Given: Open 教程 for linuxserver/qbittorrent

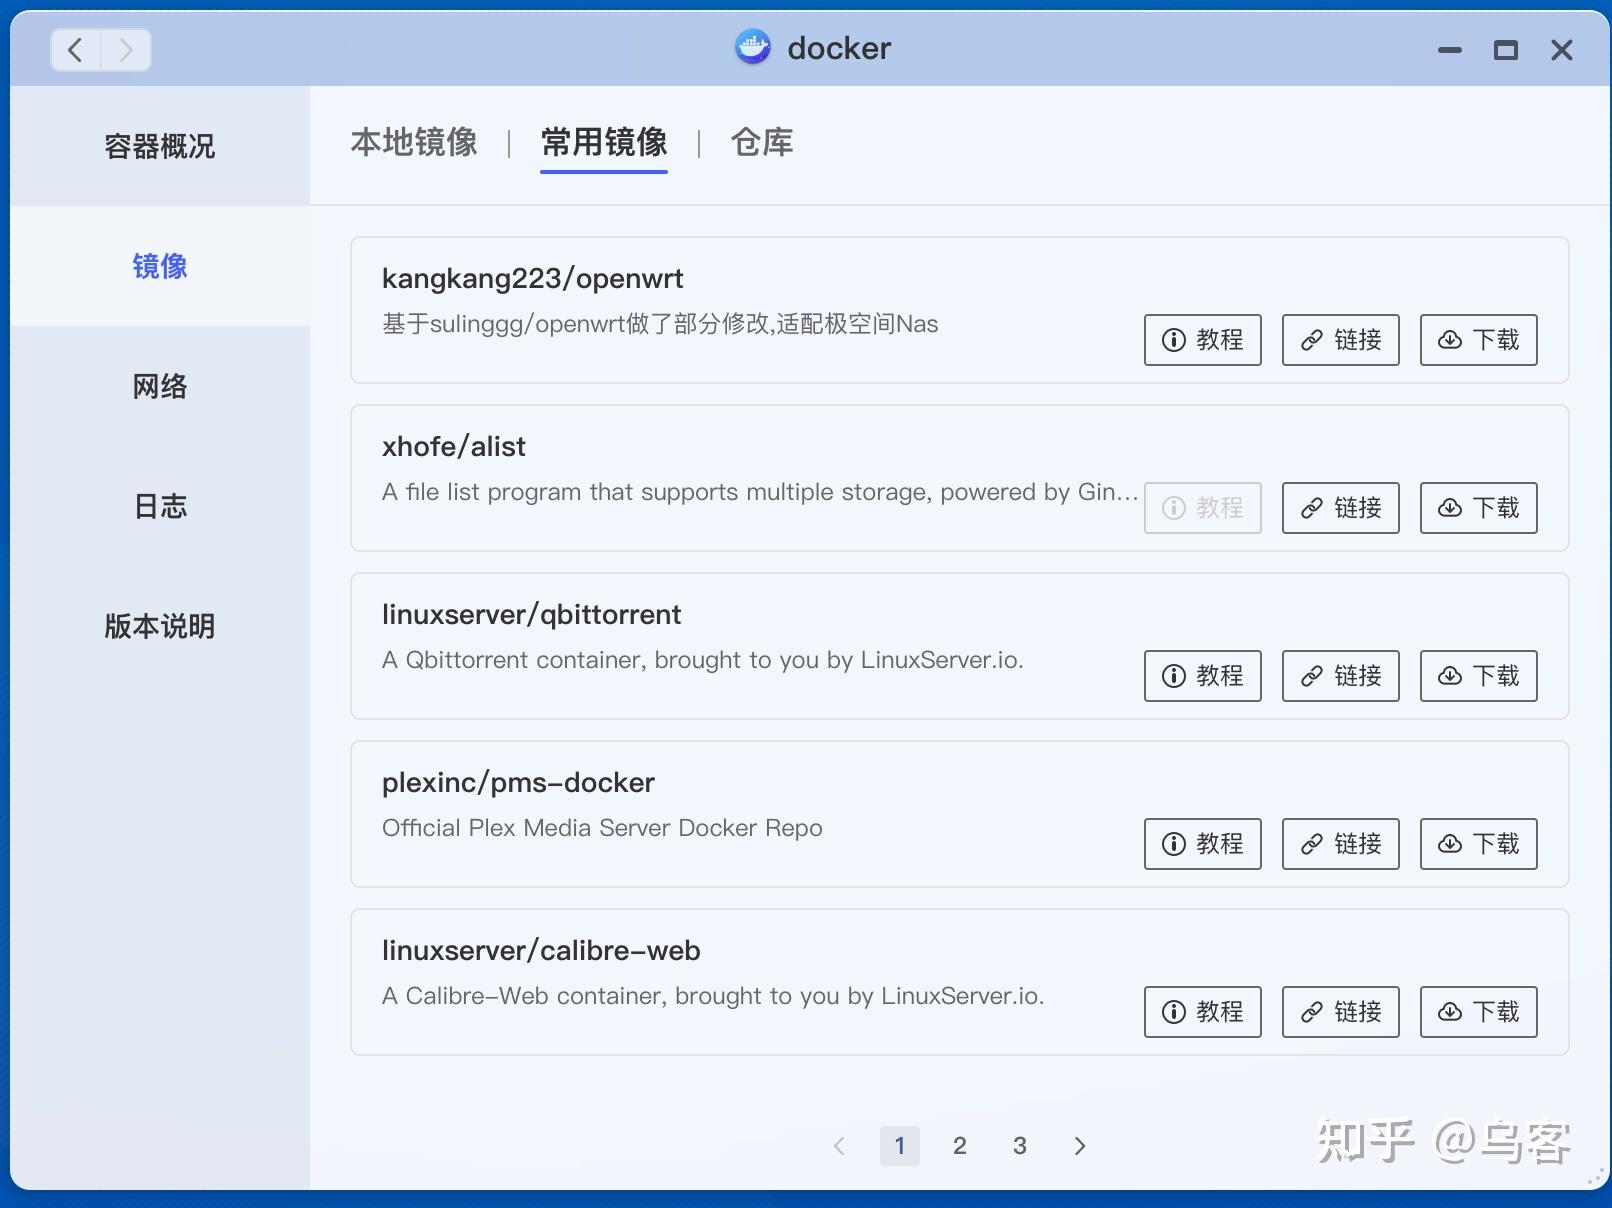Looking at the screenshot, I should (x=1203, y=676).
